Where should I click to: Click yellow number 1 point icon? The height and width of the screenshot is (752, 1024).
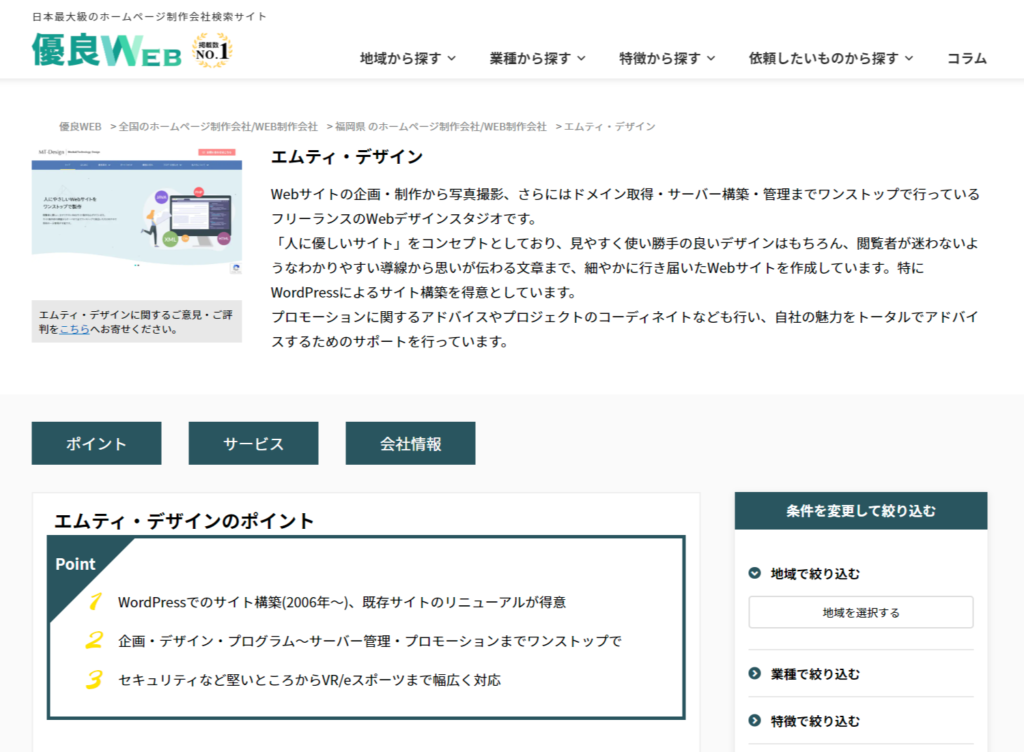[95, 601]
